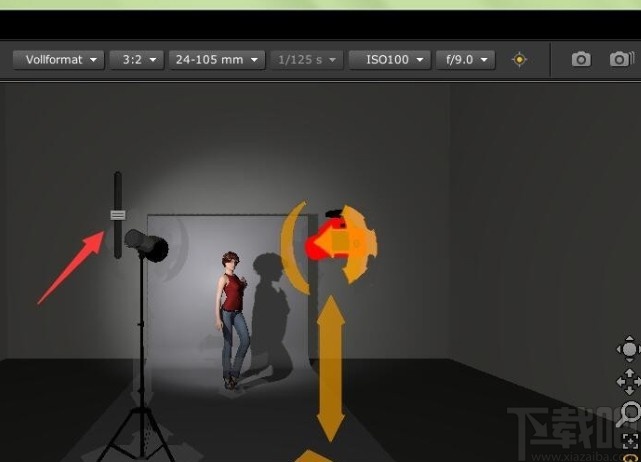Click the frame-selection focus view icon
Image resolution: width=641 pixels, height=462 pixels.
(631, 441)
